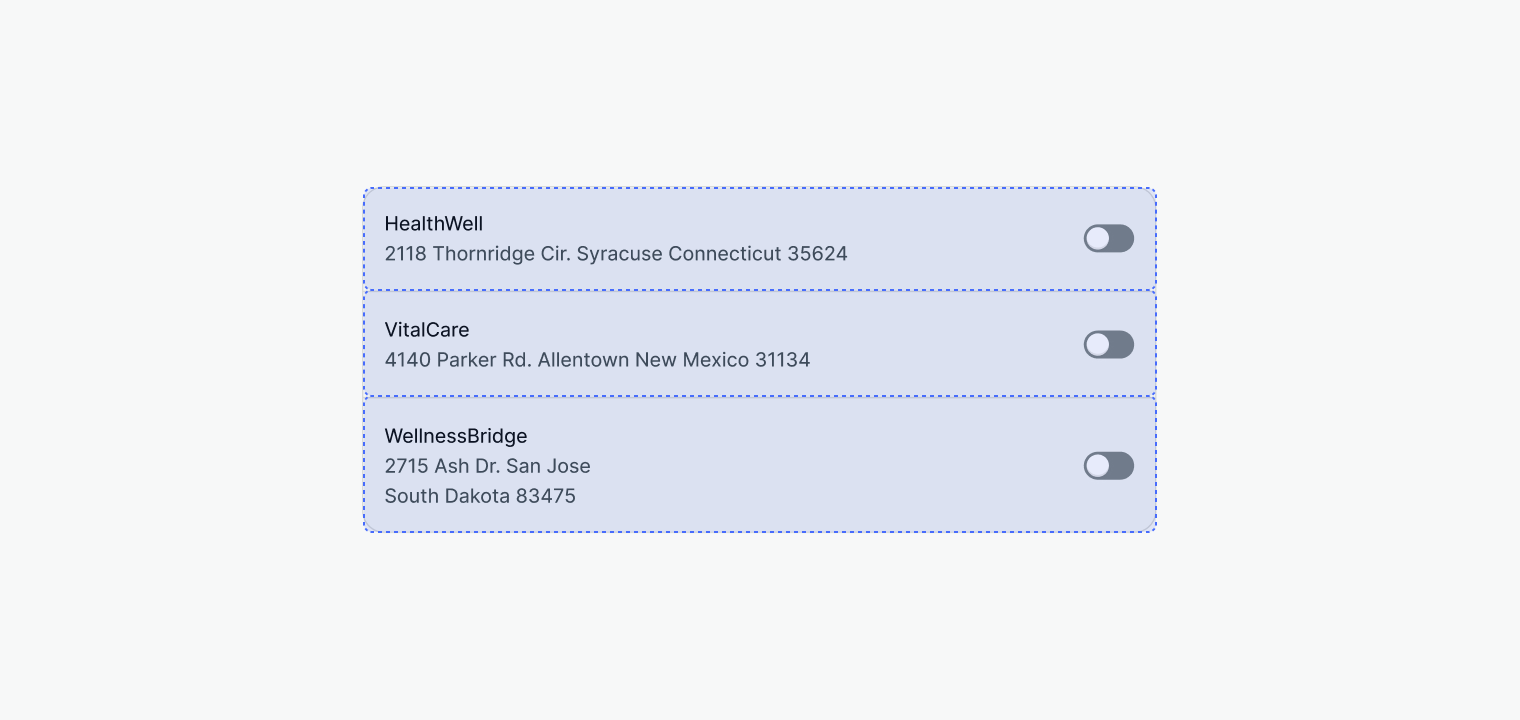Viewport: 1520px width, 720px height.
Task: Select the 4140 Parker Rd. street text
Action: [458, 360]
